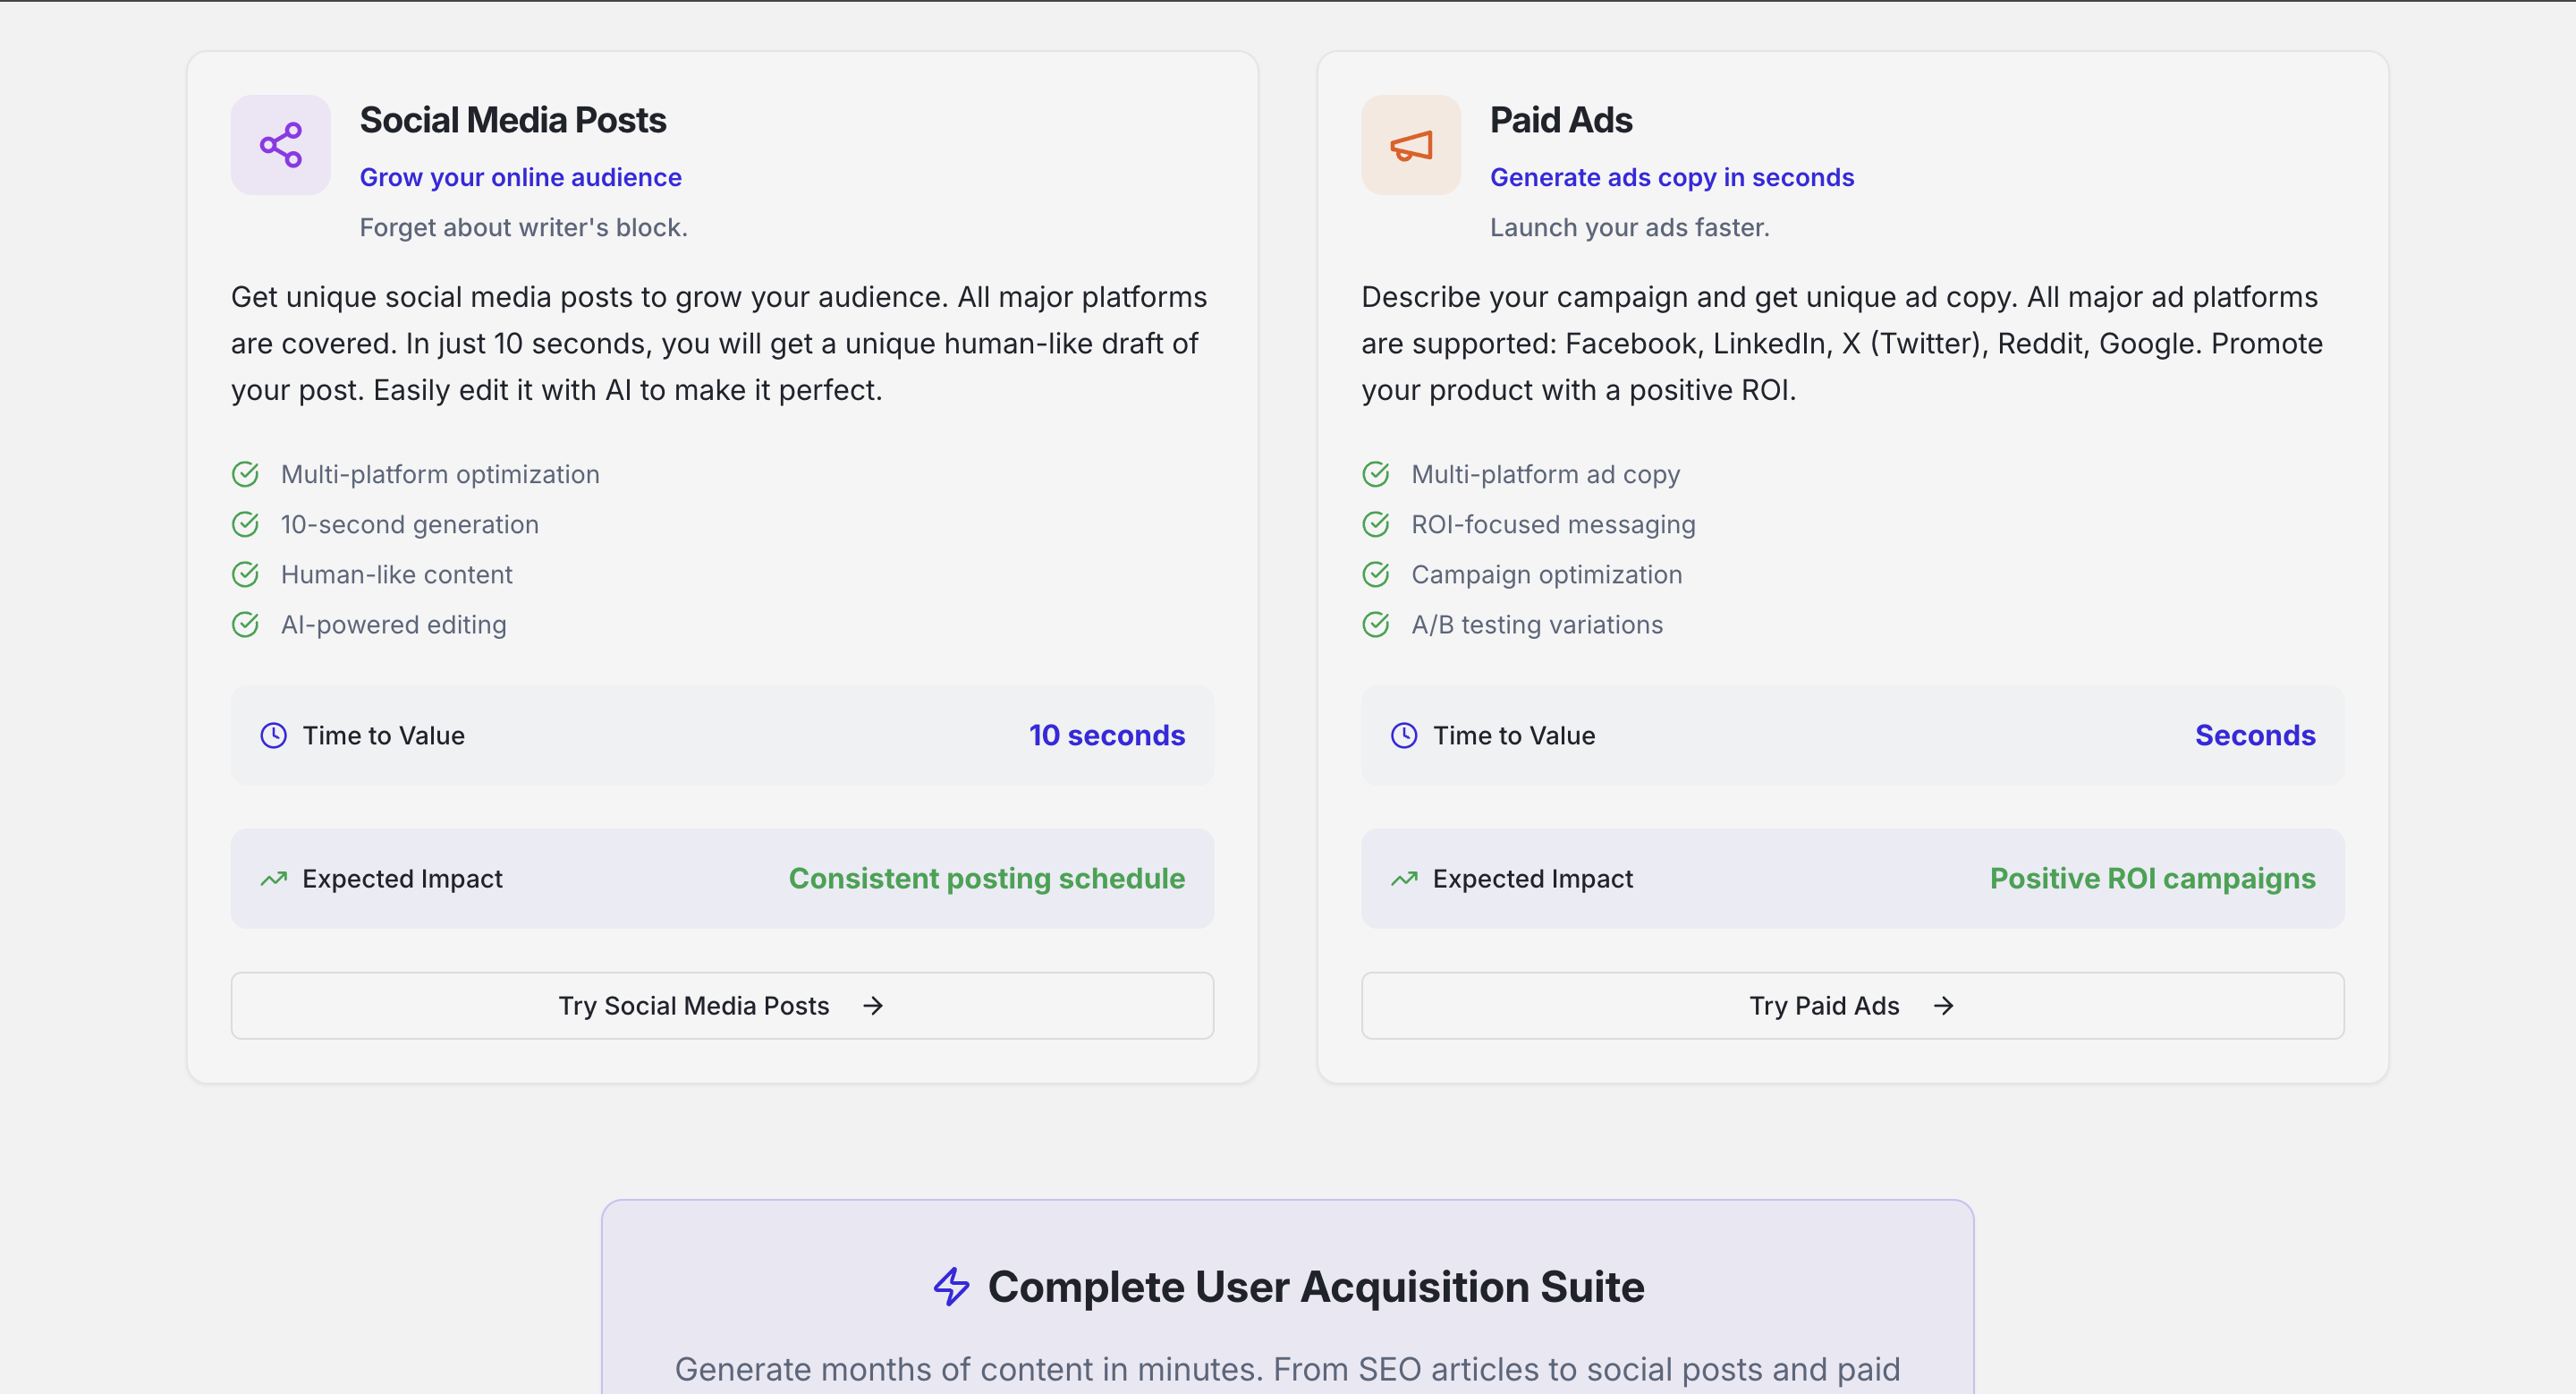
Task: Open the Generate ads copy in seconds link
Action: pyautogui.click(x=1671, y=177)
